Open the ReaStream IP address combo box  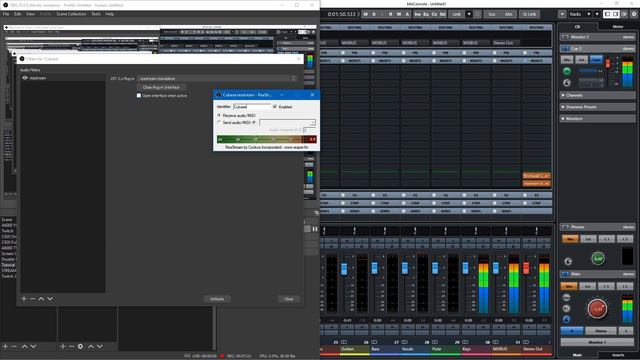(287, 122)
